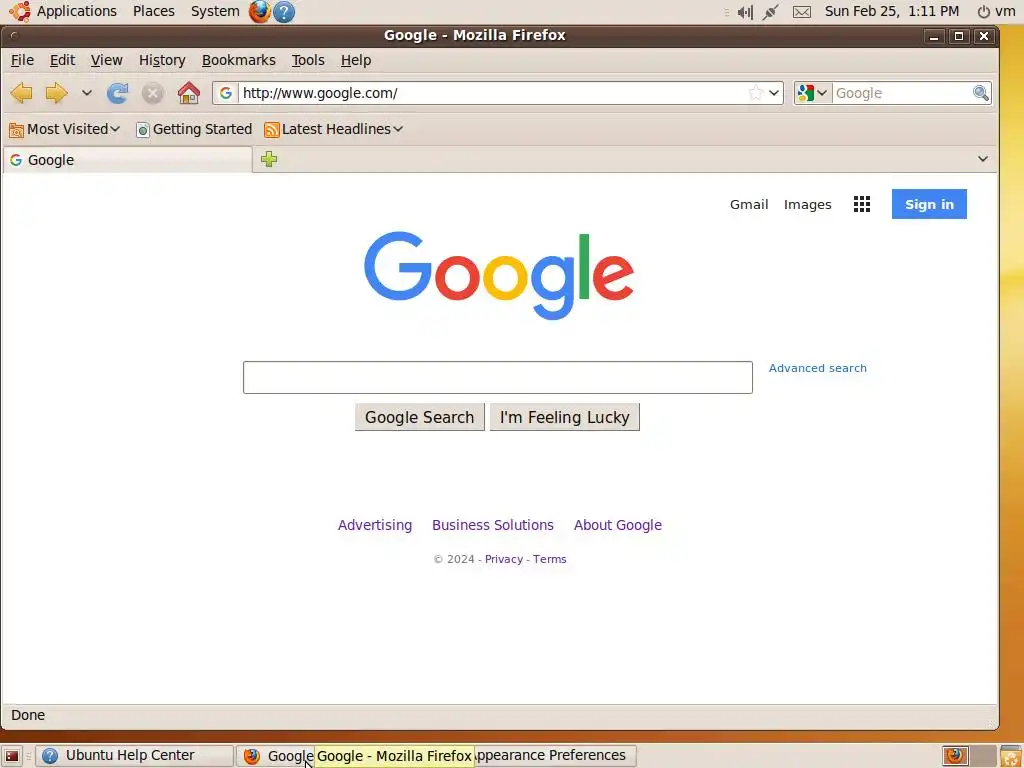This screenshot has height=768, width=1024.
Task: Click the network connection icon in the panel
Action: (771, 12)
